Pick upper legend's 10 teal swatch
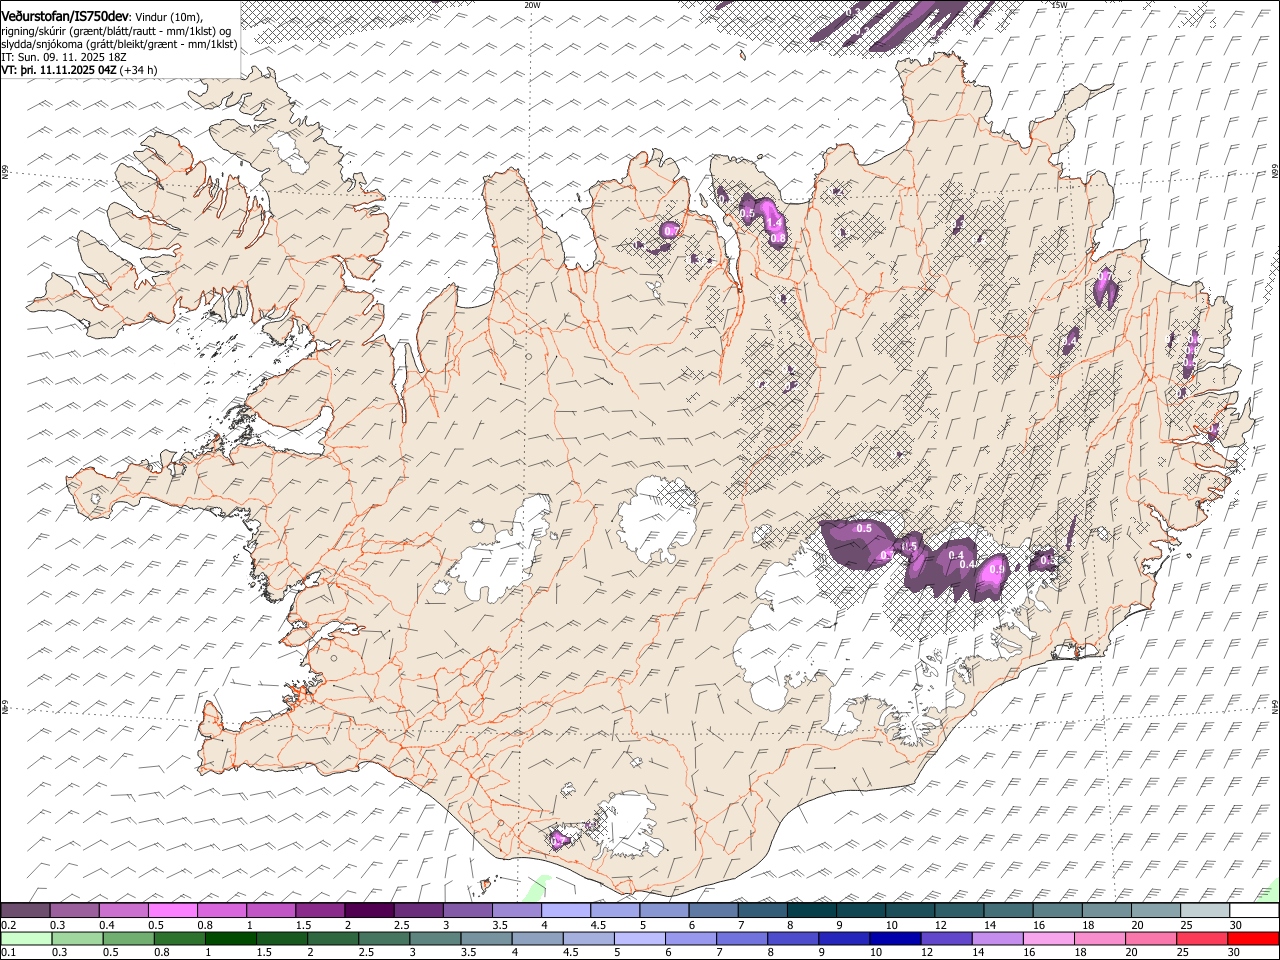1280x960 pixels. point(909,911)
